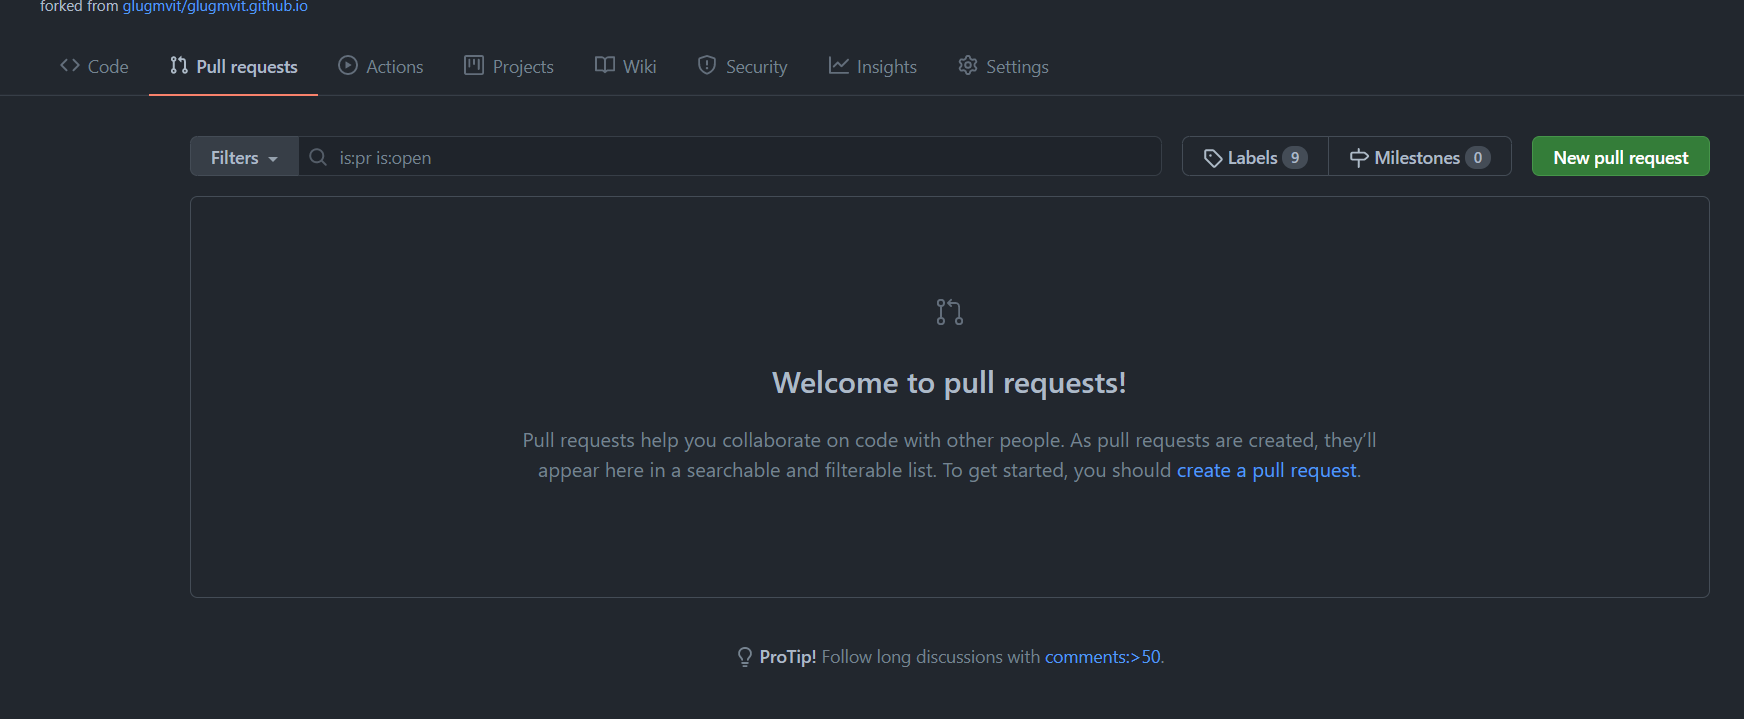This screenshot has height=719, width=1744.
Task: Click the Actions play-circle icon
Action: 348,66
